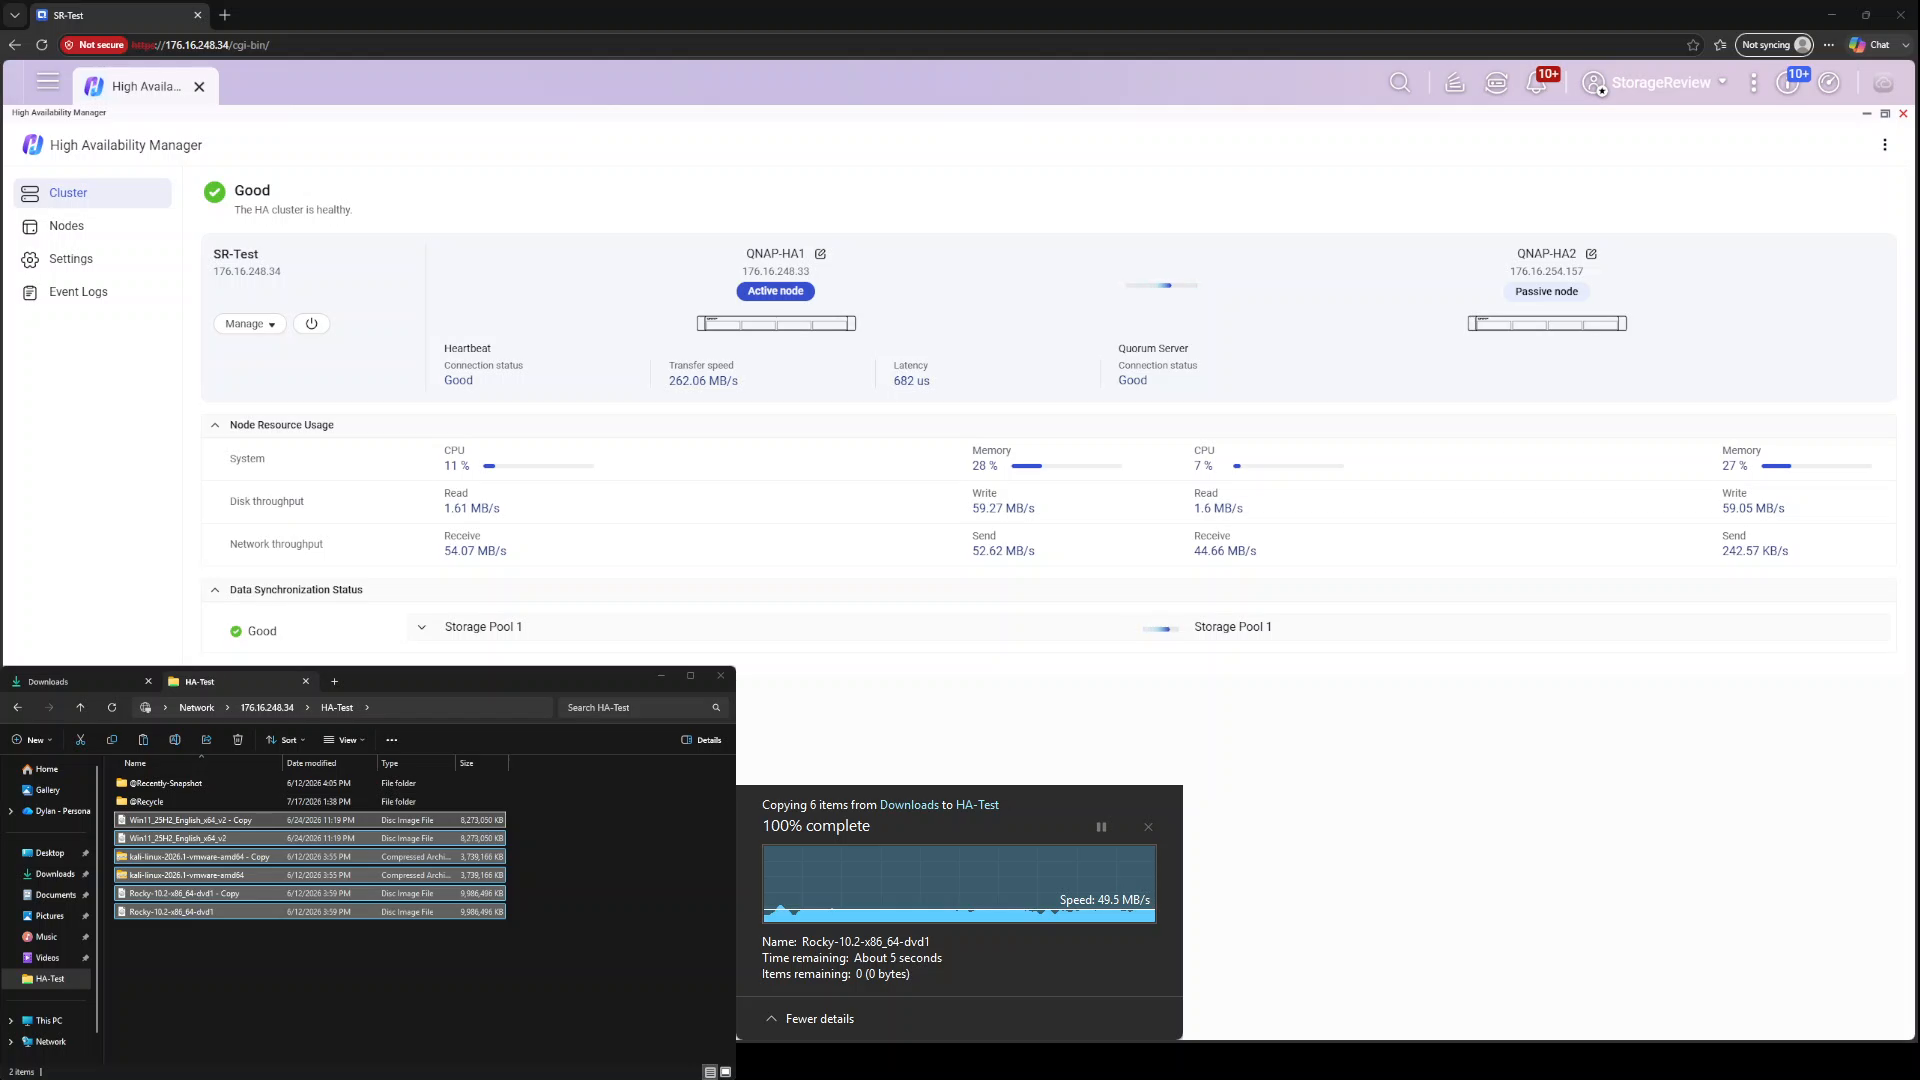The height and width of the screenshot is (1080, 1920).
Task: Open the QTS search magnifier icon
Action: (x=1400, y=83)
